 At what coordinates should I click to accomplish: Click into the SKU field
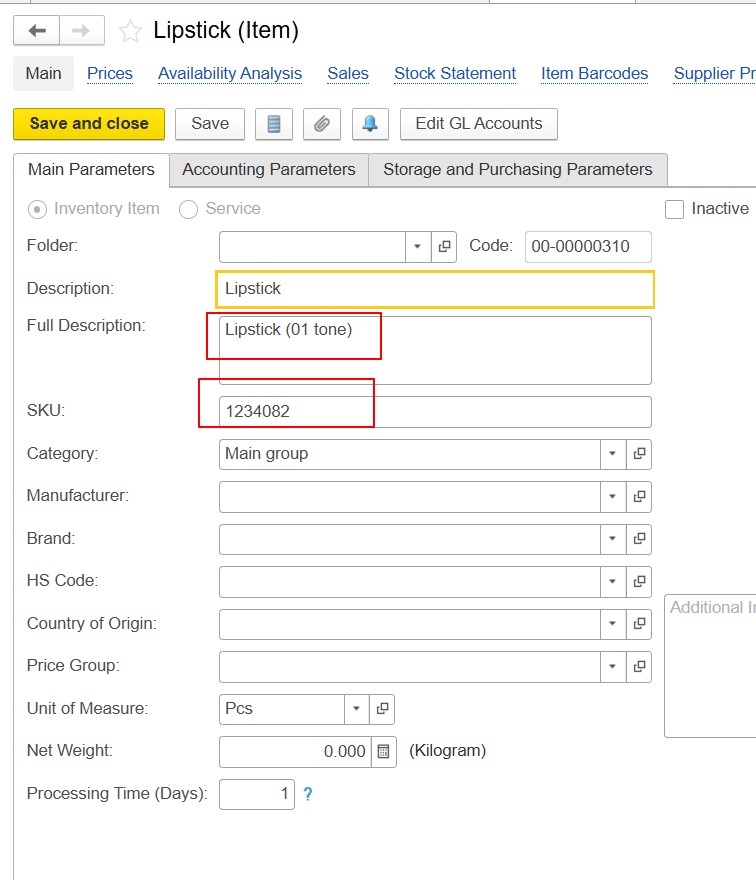(435, 411)
